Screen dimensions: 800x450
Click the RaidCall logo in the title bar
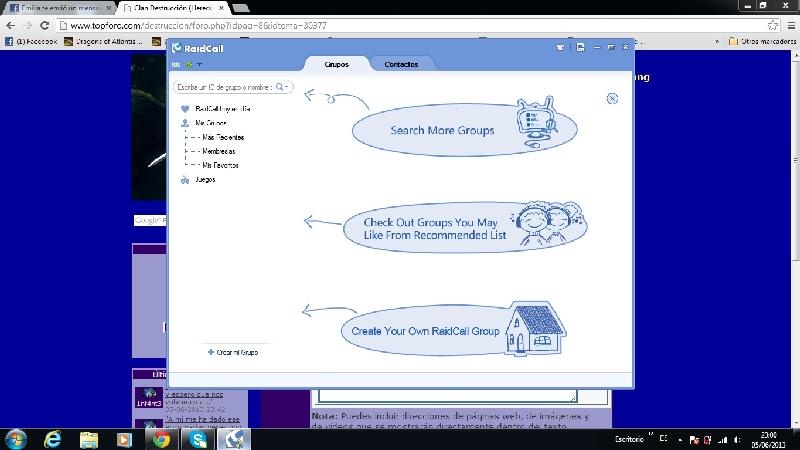coord(197,48)
